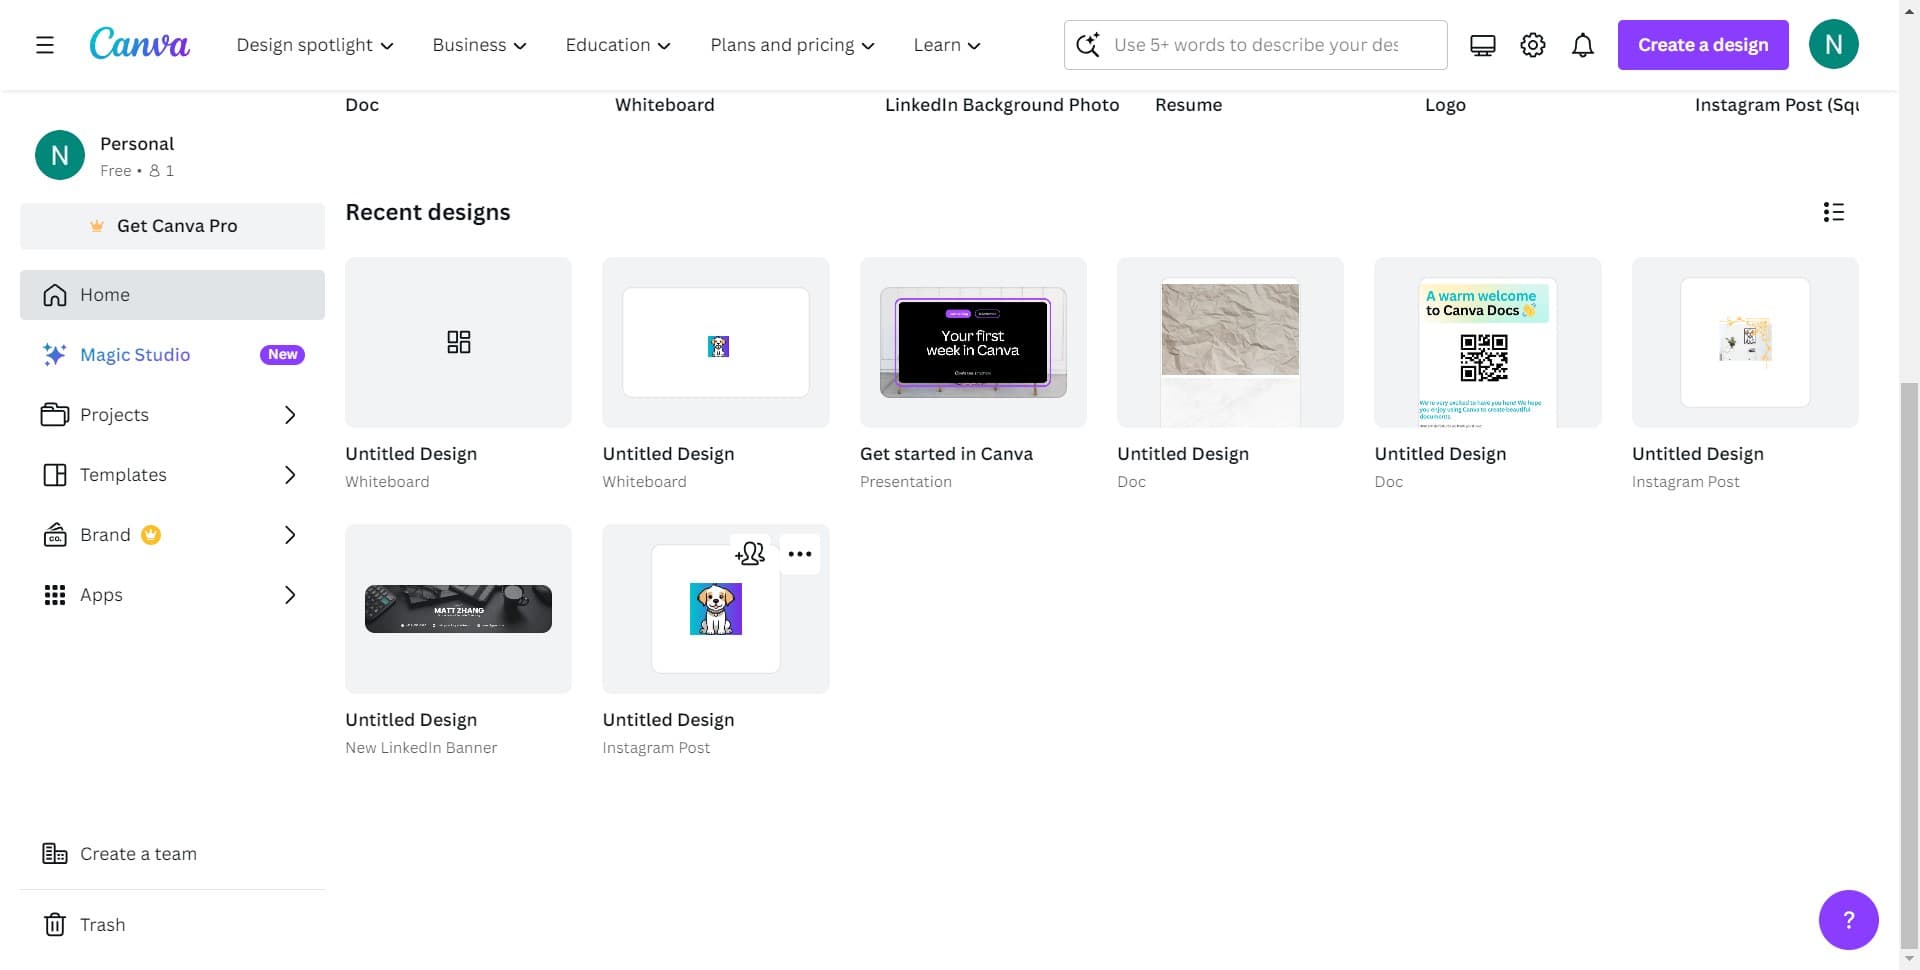Open the Design spotlight dropdown menu
The height and width of the screenshot is (970, 1920).
coord(315,45)
